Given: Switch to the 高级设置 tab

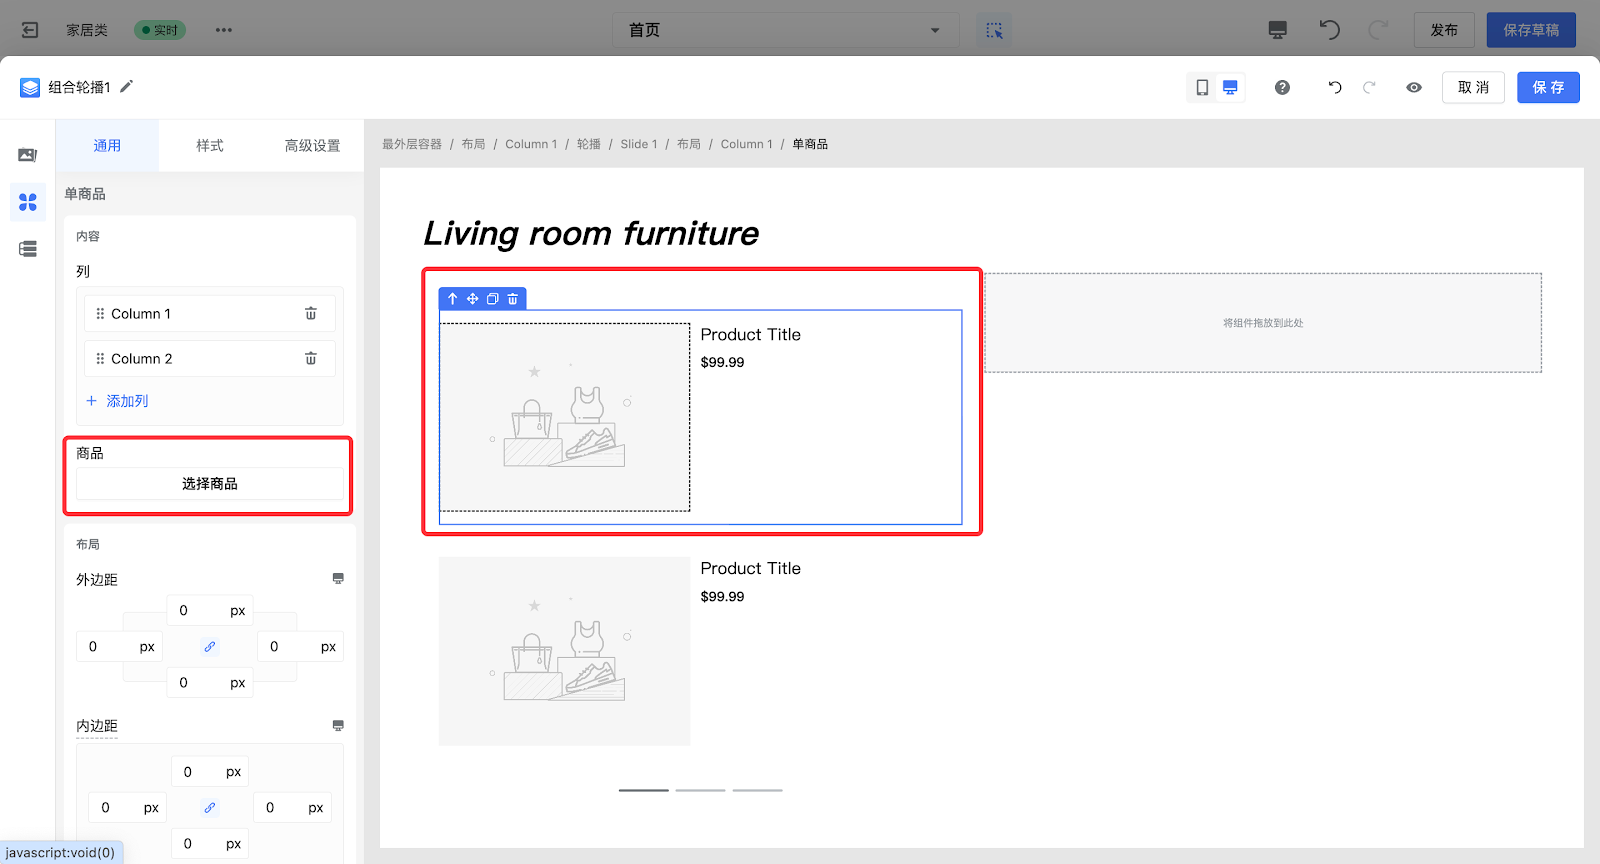Looking at the screenshot, I should [312, 146].
